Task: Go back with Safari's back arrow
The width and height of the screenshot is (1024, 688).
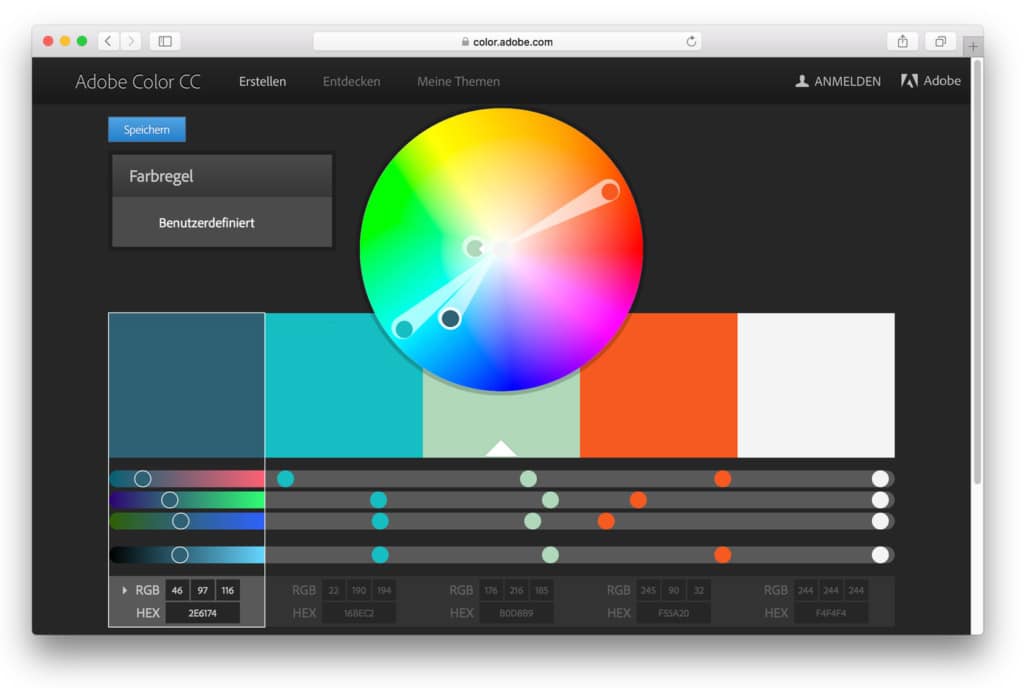Action: click(x=108, y=41)
